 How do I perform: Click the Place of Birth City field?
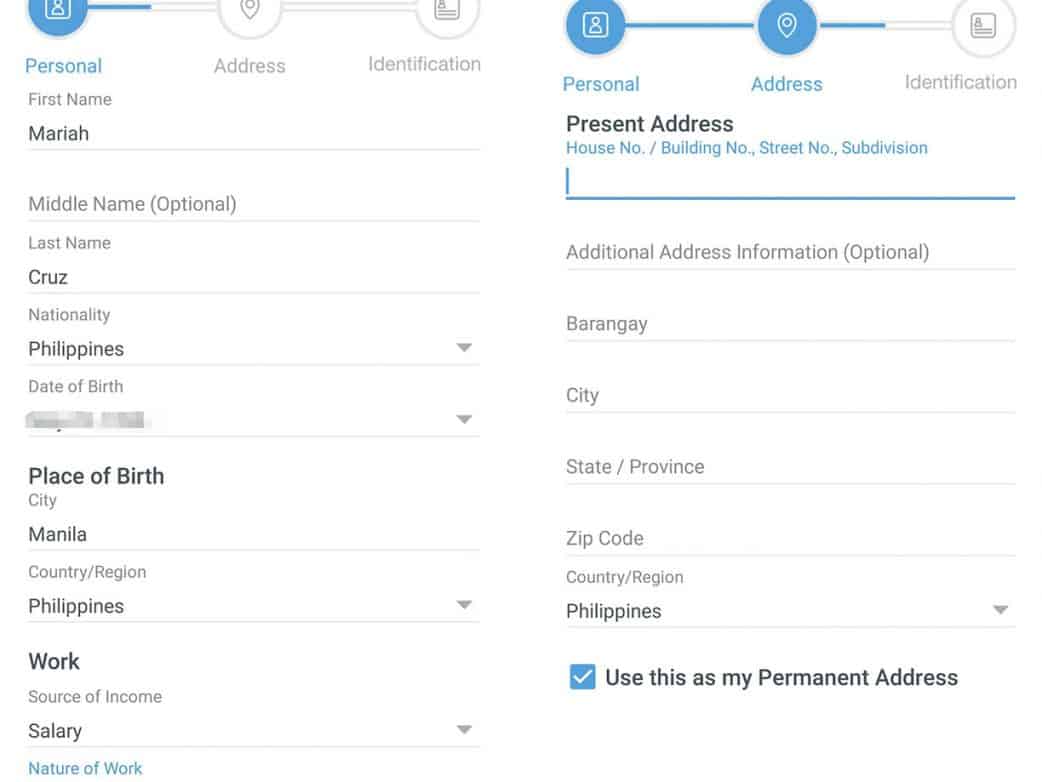(x=253, y=534)
